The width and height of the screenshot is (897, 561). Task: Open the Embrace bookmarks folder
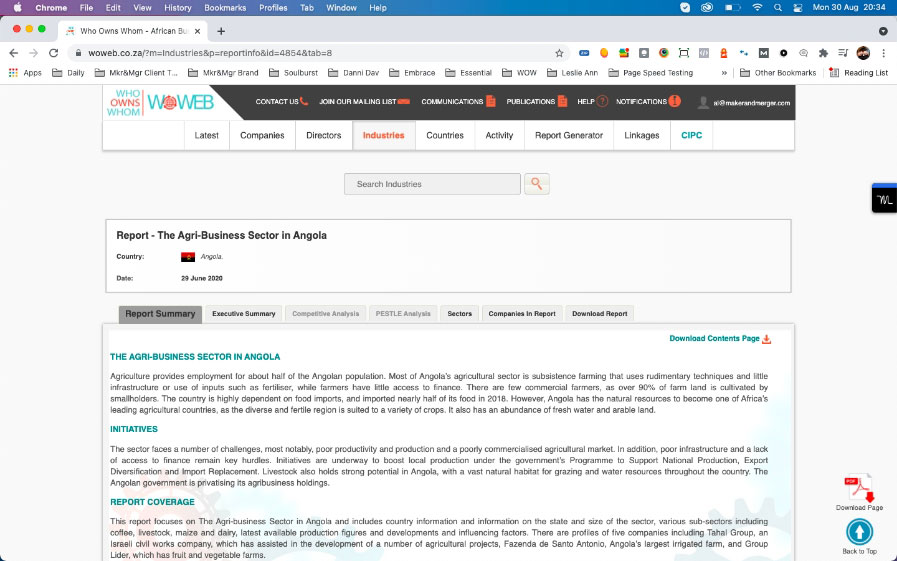[412, 73]
